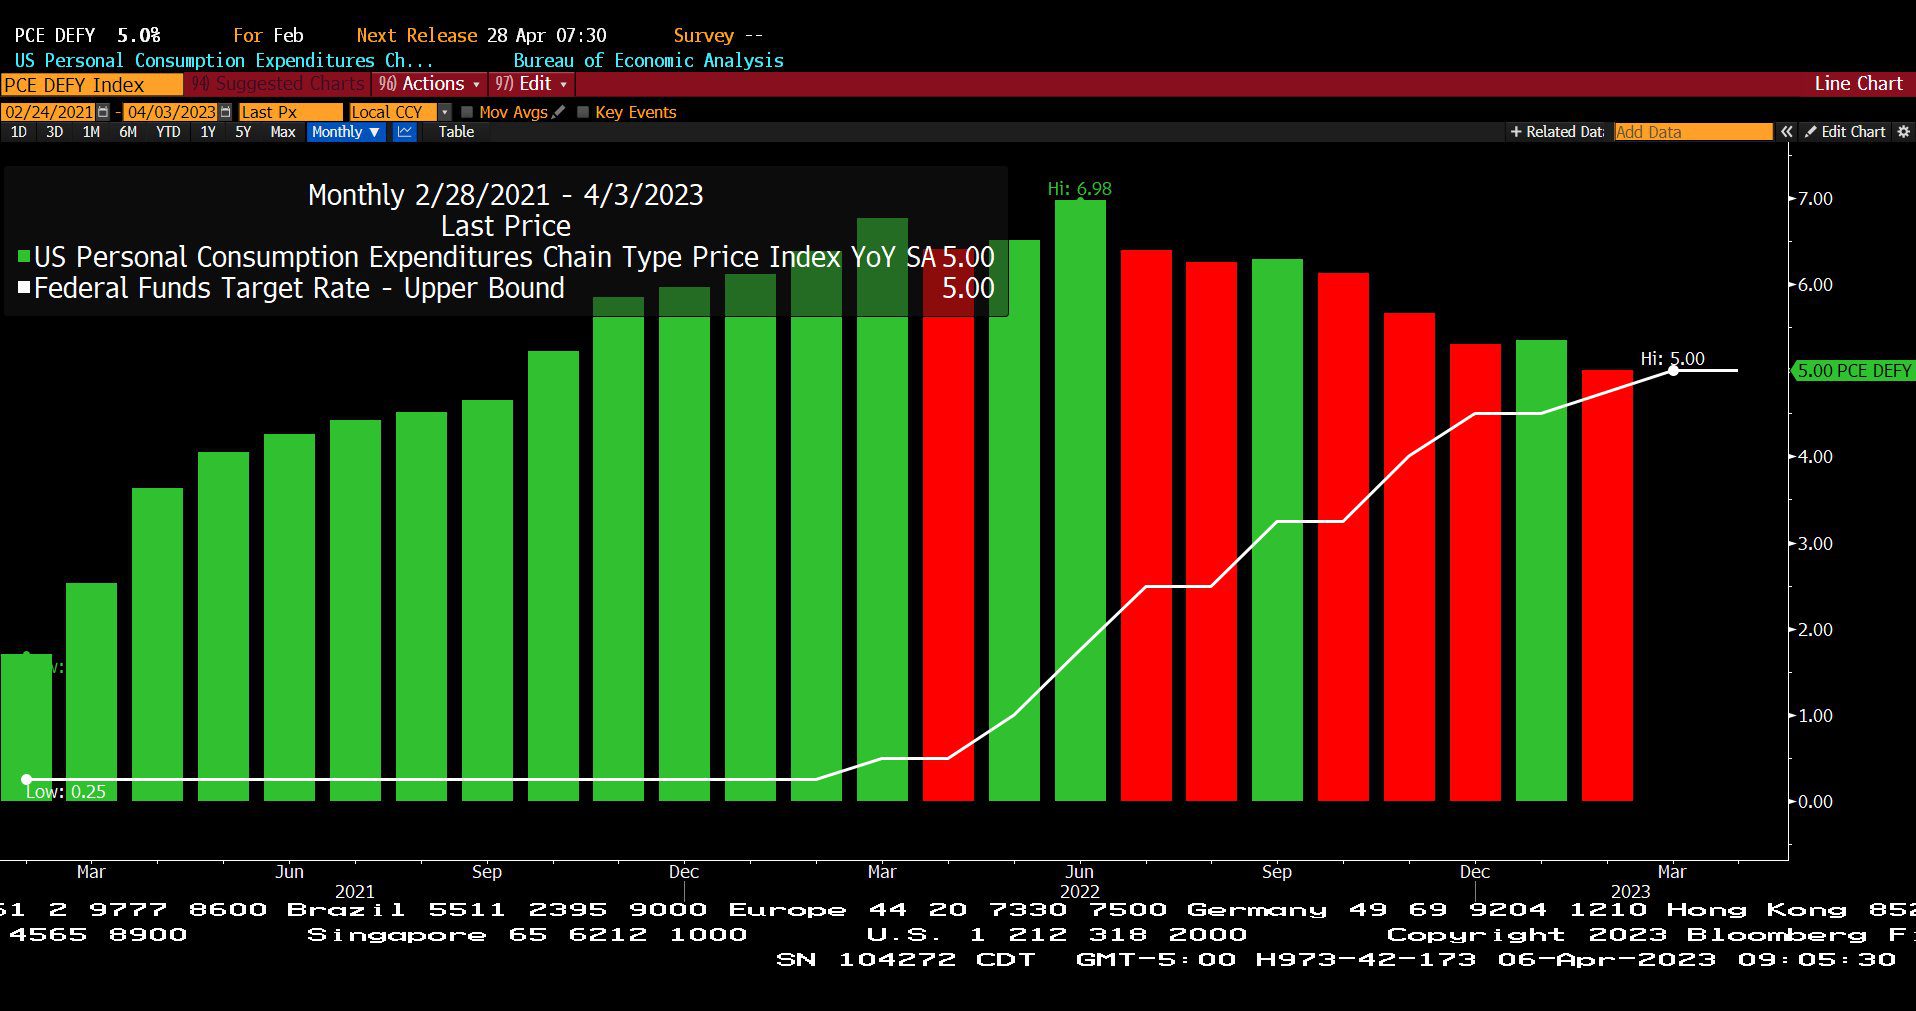Open the 97) Edit menu
The height and width of the screenshot is (1011, 1916).
tap(531, 84)
